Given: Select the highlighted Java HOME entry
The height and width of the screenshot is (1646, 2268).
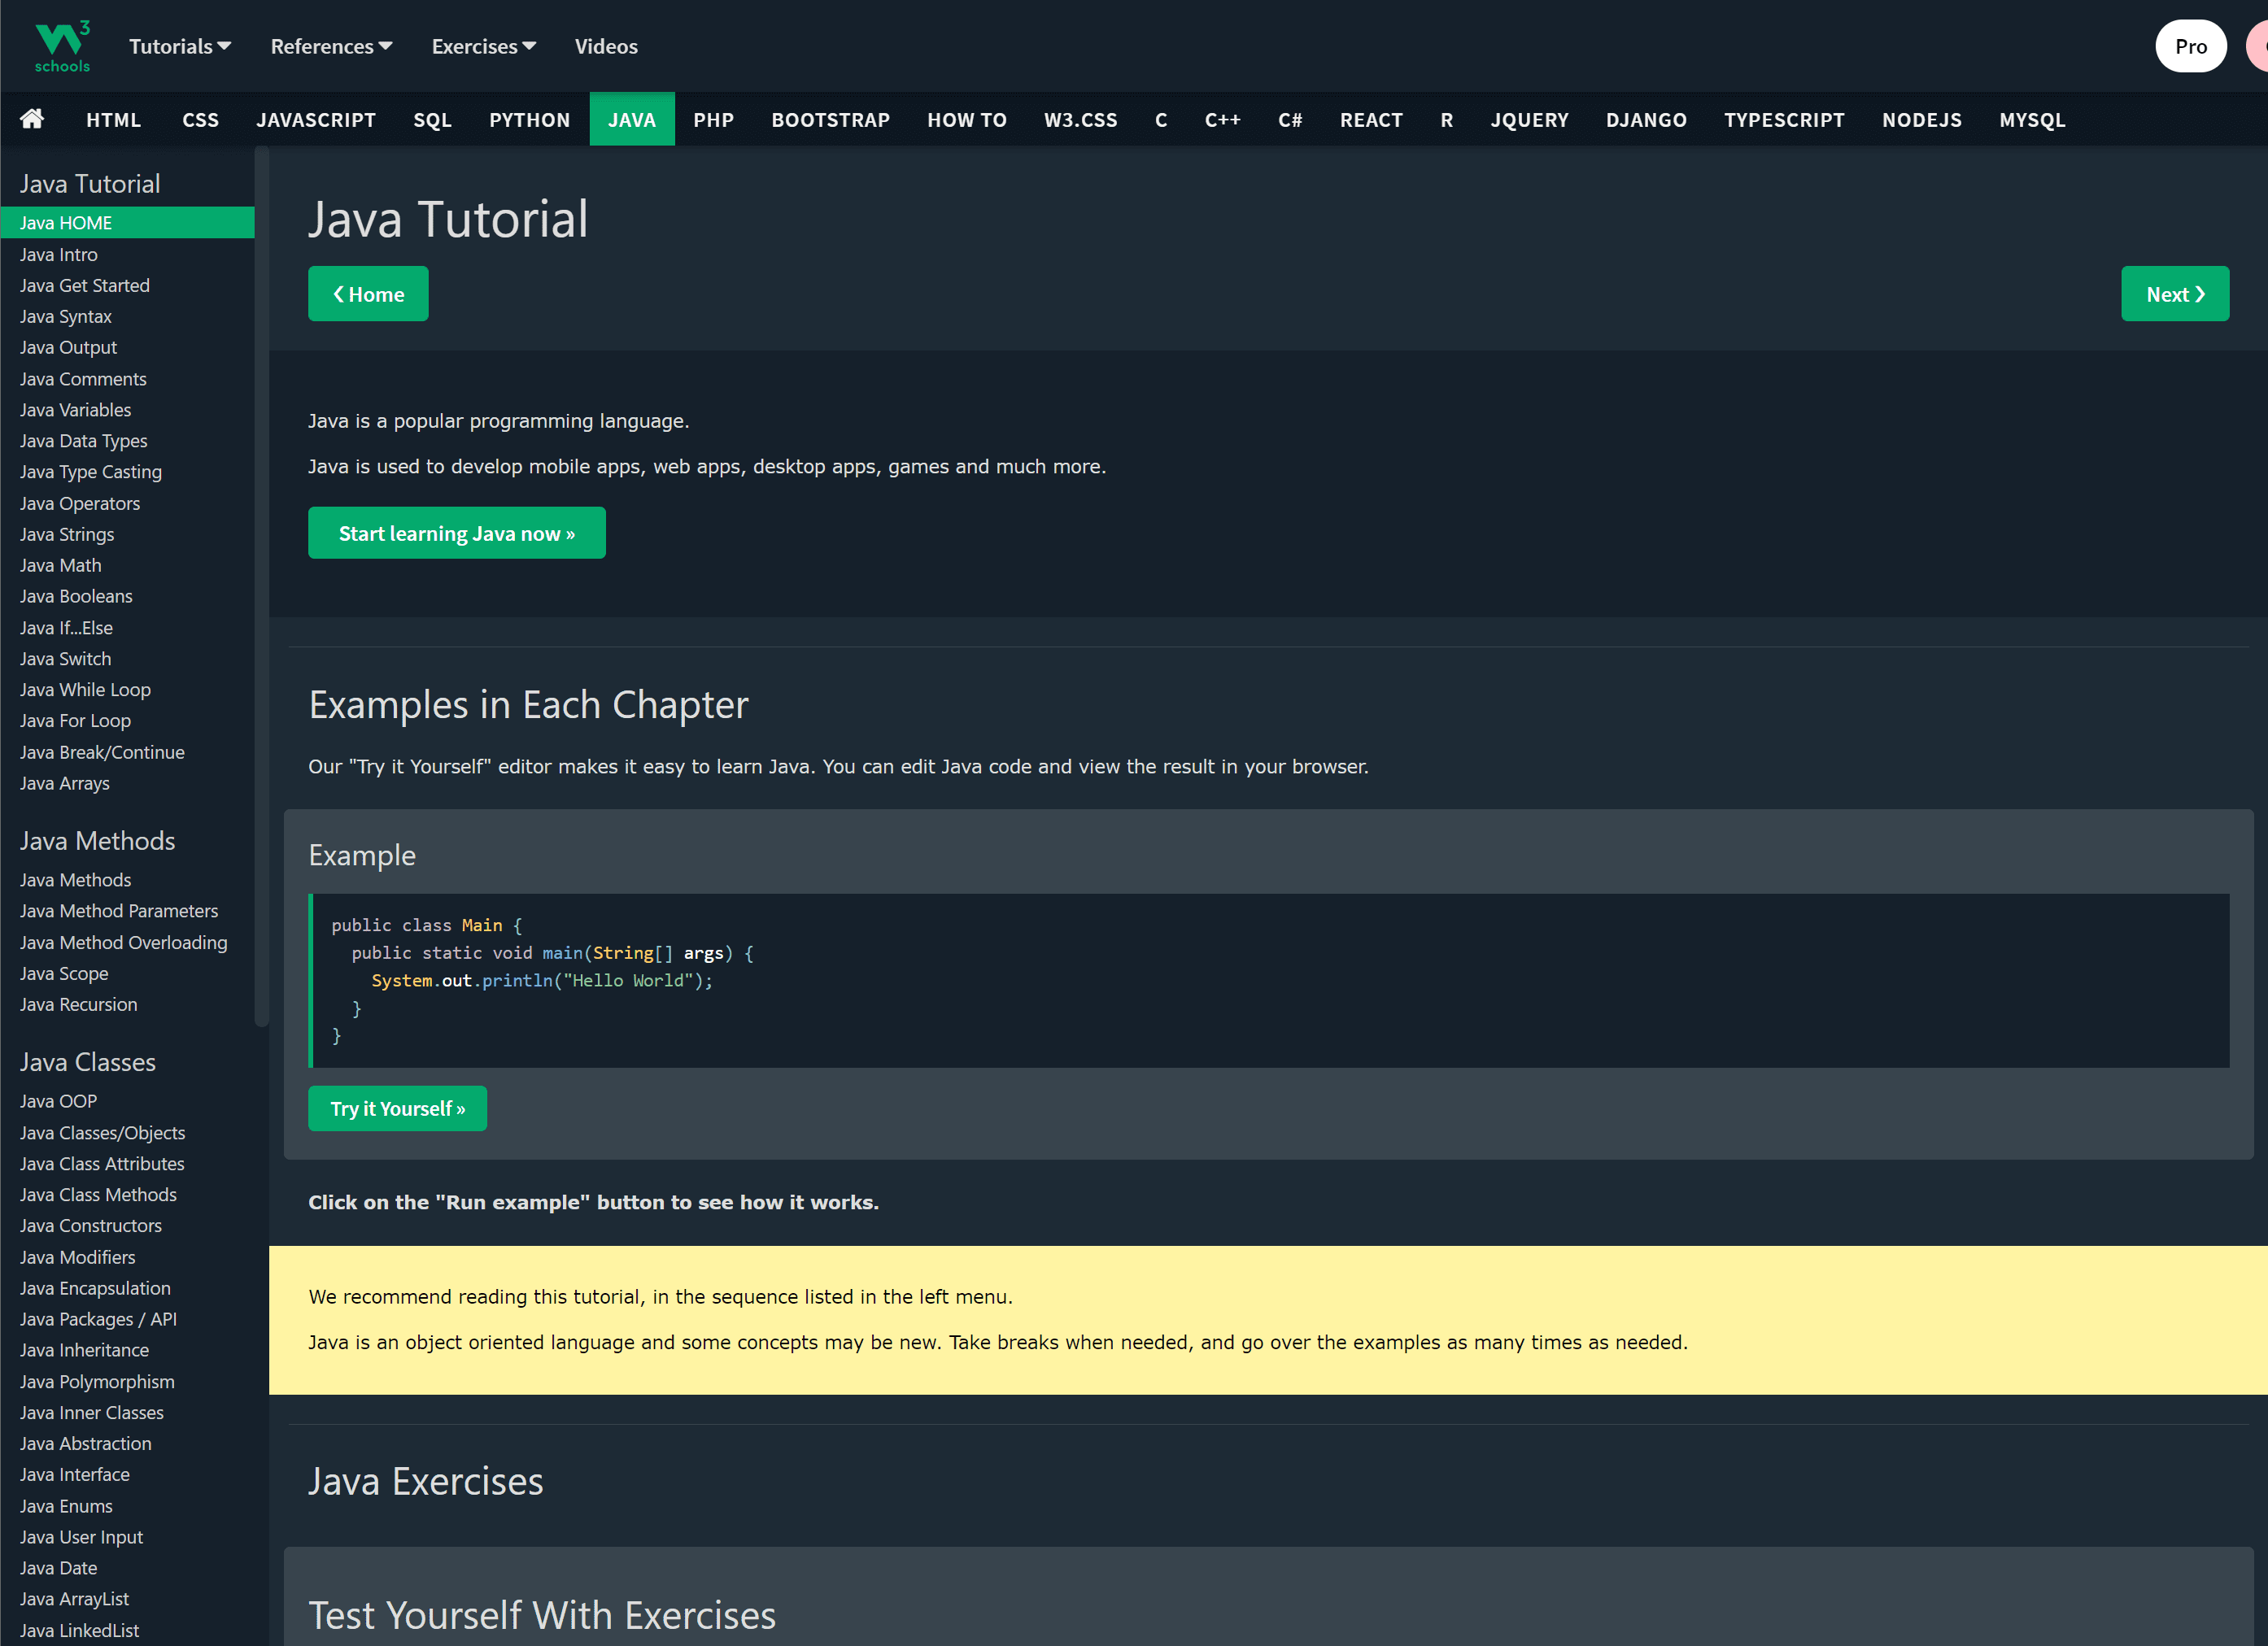Looking at the screenshot, I should (x=66, y=222).
